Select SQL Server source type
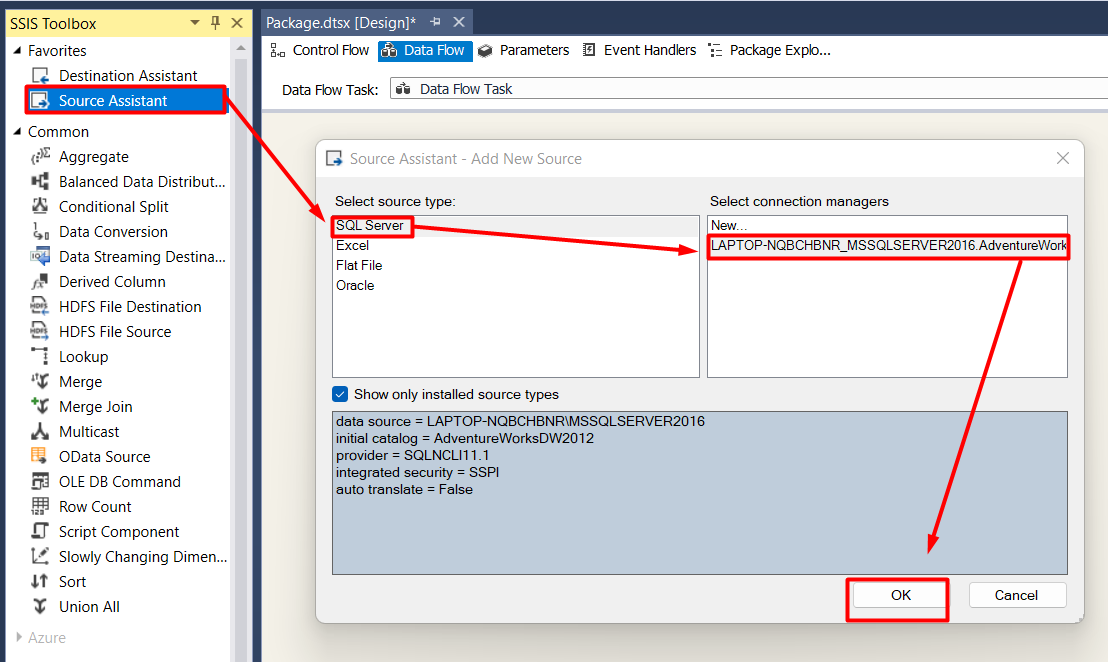The image size is (1108, 662). (x=516, y=225)
